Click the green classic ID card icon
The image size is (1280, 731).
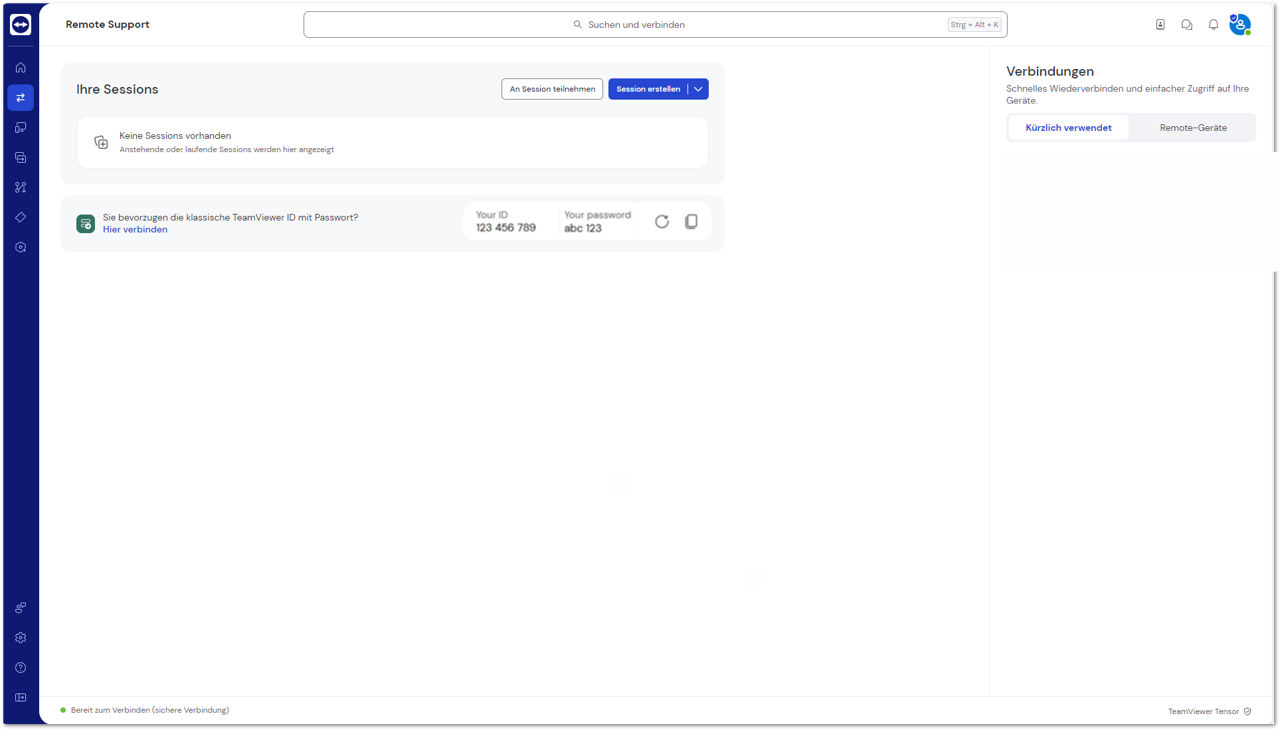86,223
